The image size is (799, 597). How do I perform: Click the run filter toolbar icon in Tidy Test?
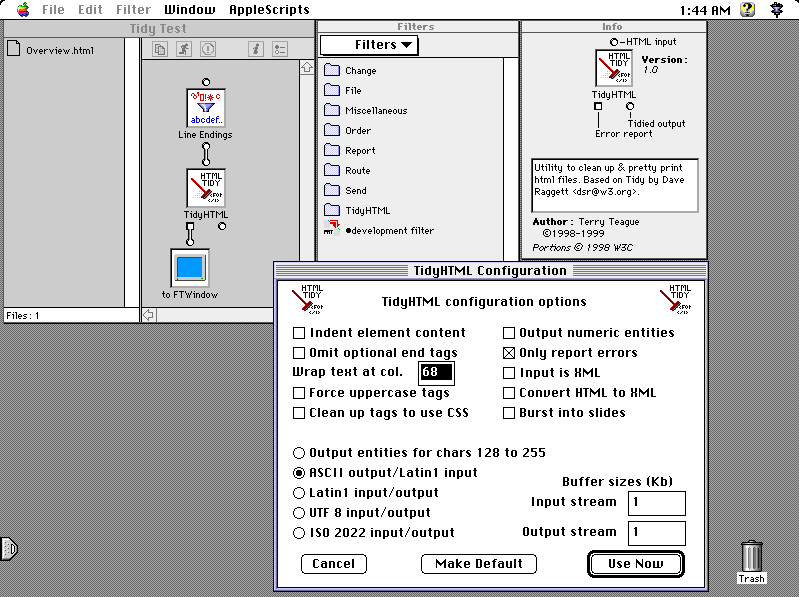pyautogui.click(x=184, y=49)
